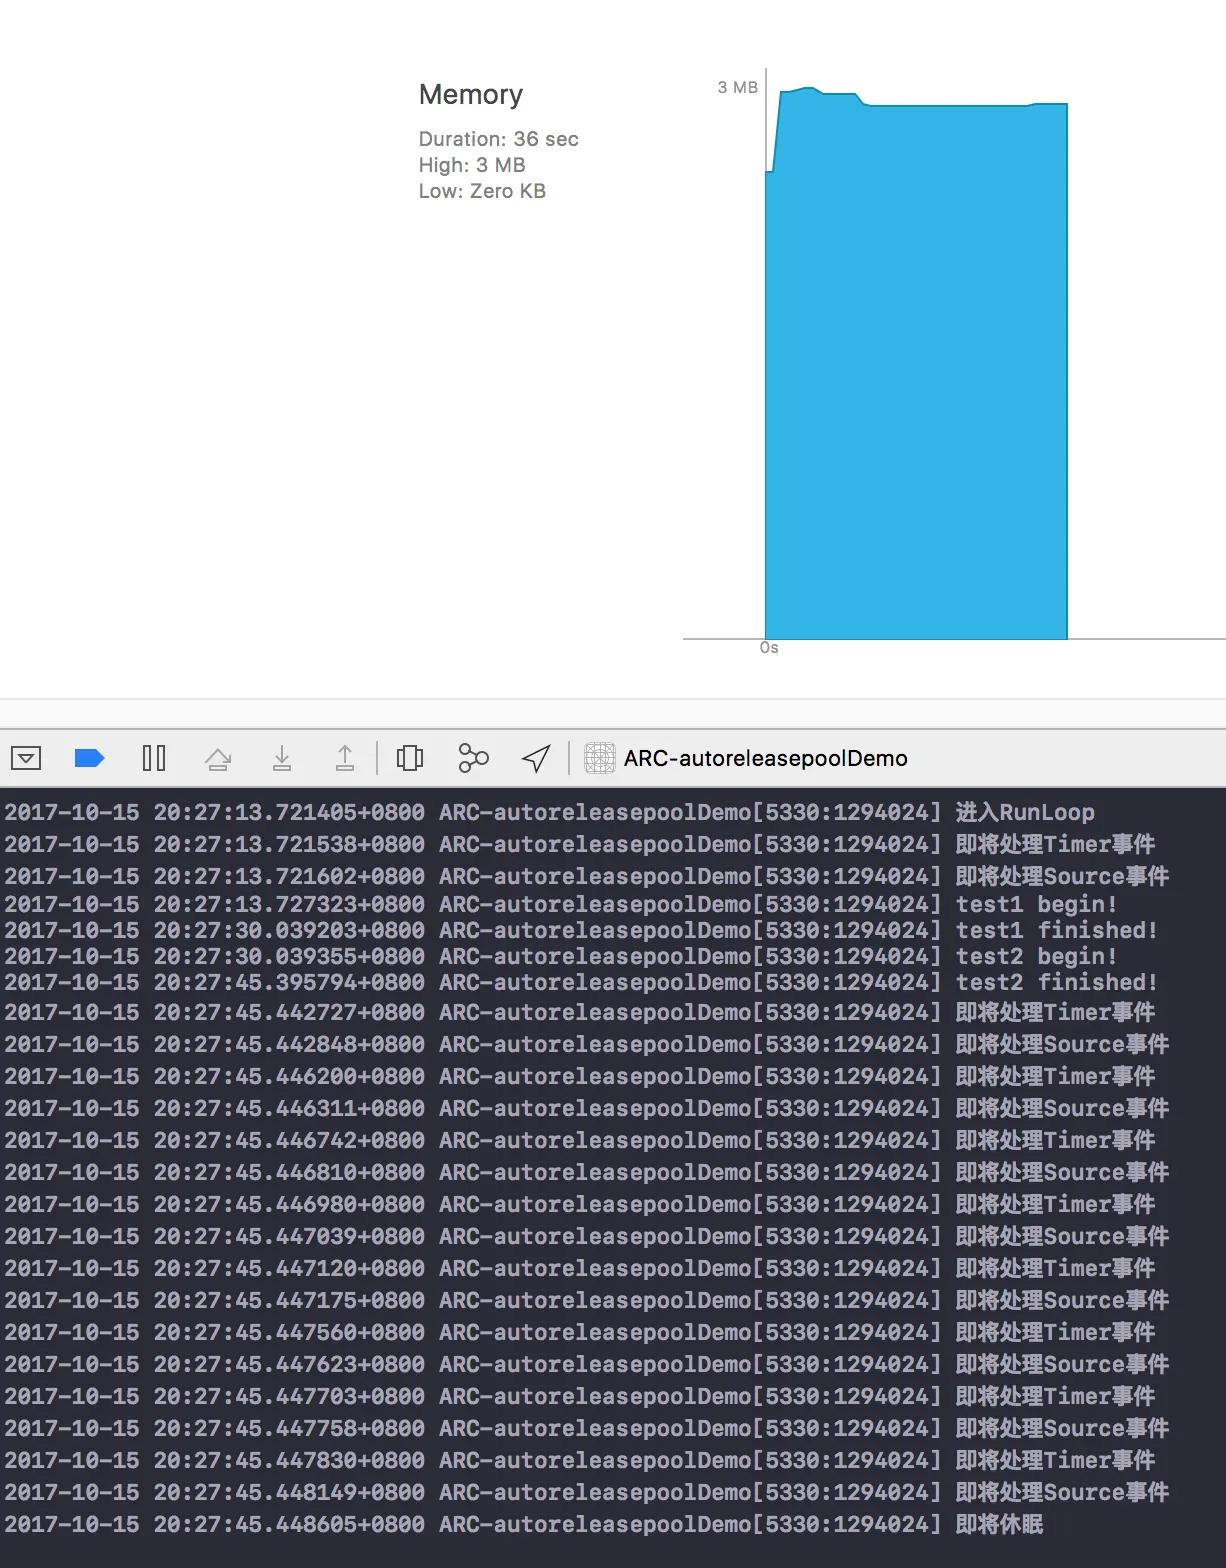The width and height of the screenshot is (1226, 1568).
Task: Click the test1 finished! log line
Action: click(x=581, y=930)
